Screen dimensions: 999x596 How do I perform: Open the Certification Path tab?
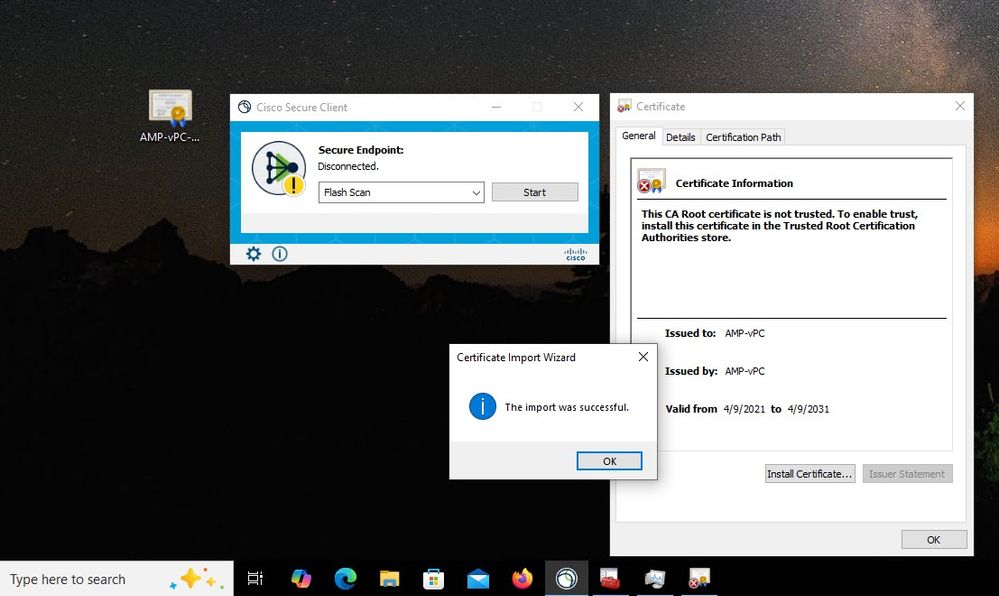[x=743, y=137]
